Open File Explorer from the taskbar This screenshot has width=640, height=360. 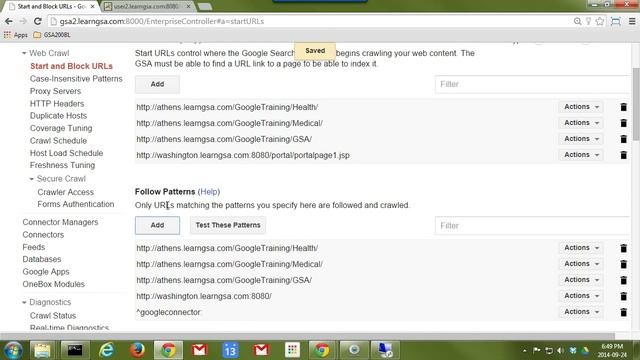(42, 350)
